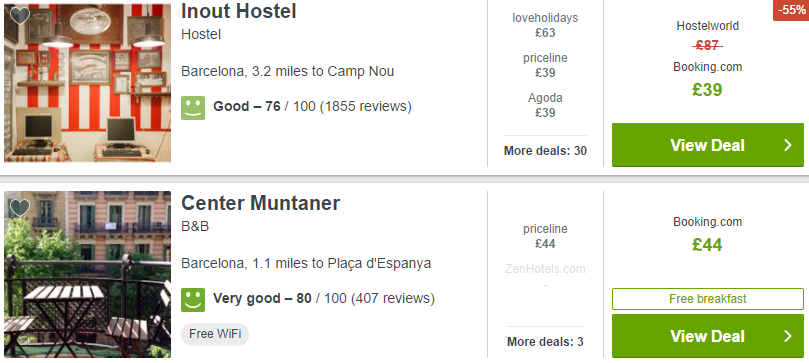
Task: Expand More deals: 30 for Inout Hostel
Action: [x=545, y=151]
